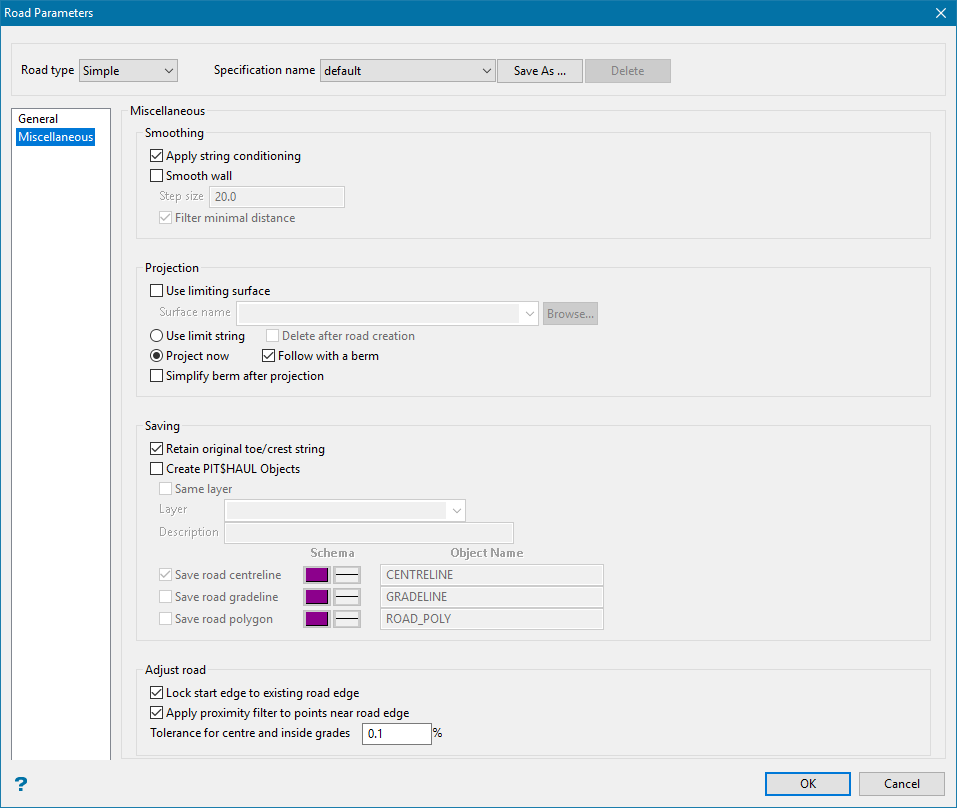Cancel the Road Parameters dialog

[x=901, y=784]
